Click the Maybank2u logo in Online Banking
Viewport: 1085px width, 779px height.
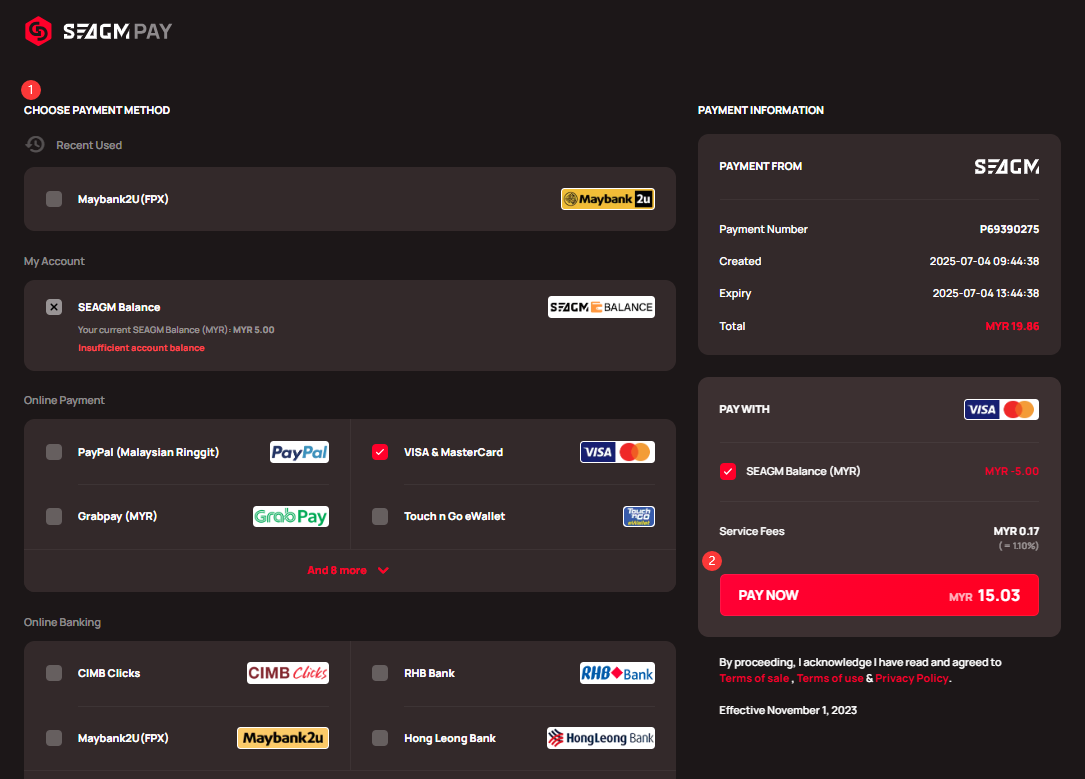283,738
